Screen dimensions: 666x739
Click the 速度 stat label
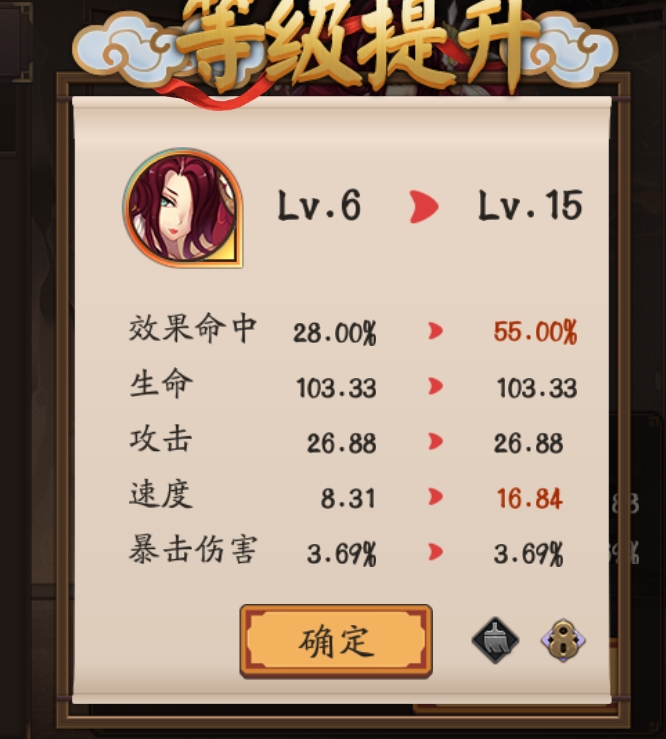(x=161, y=494)
